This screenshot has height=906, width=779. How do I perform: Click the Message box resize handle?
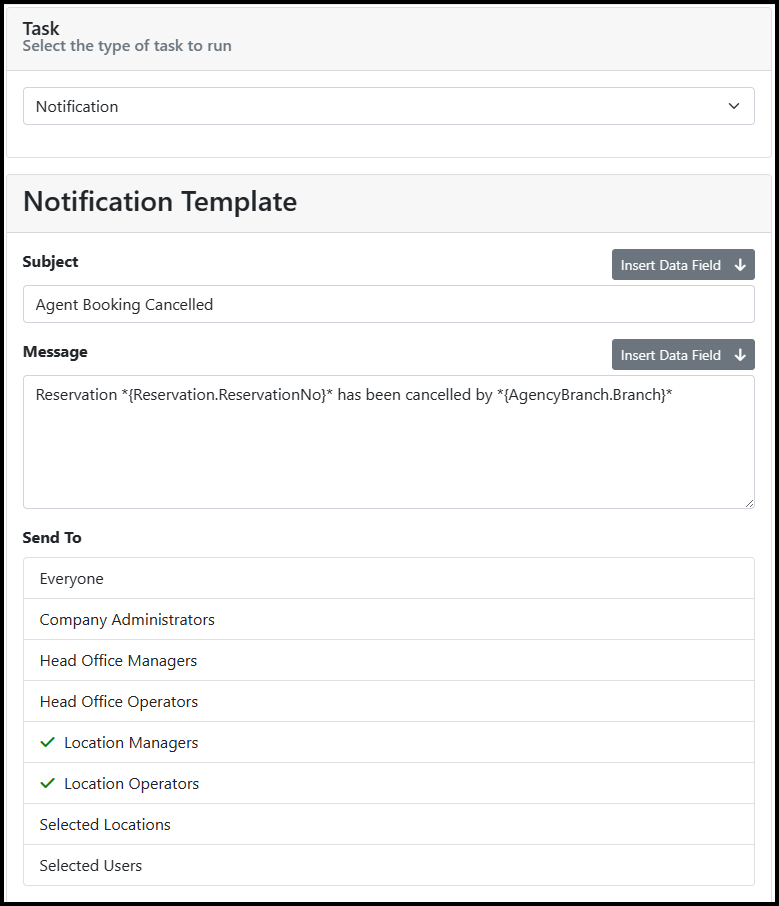(749, 503)
